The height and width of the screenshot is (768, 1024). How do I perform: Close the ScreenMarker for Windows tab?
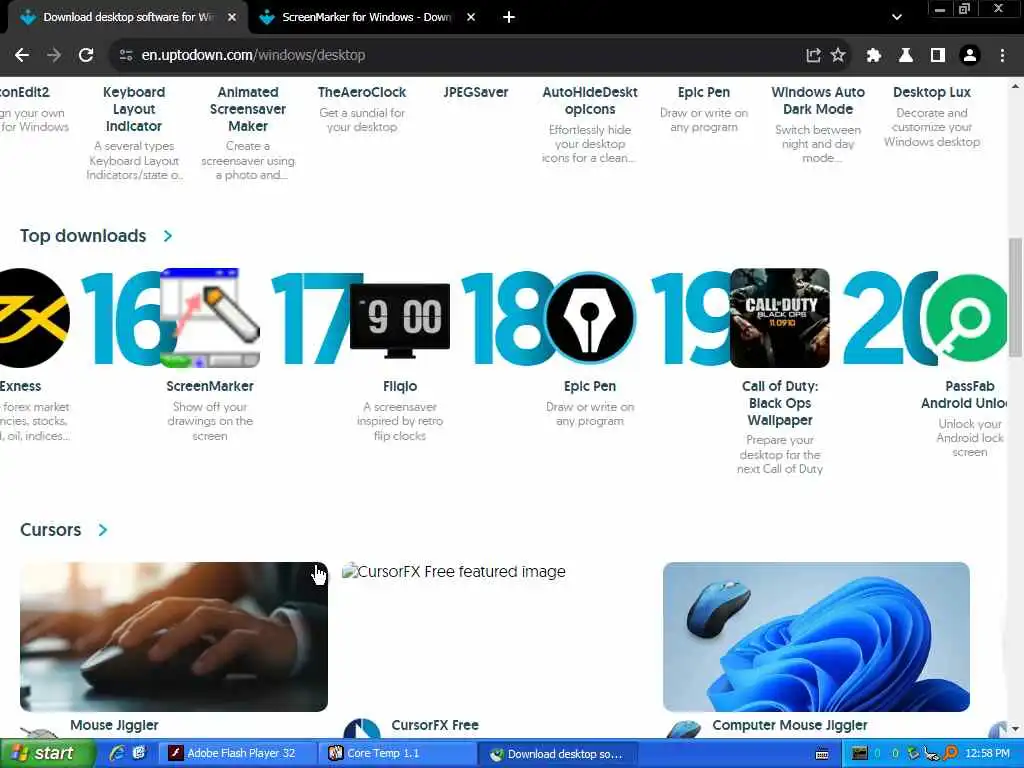(x=471, y=18)
